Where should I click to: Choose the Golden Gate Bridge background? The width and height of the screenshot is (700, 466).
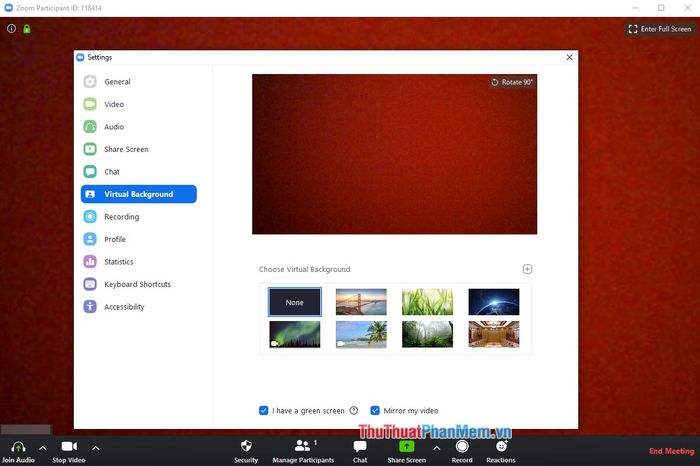(x=361, y=302)
